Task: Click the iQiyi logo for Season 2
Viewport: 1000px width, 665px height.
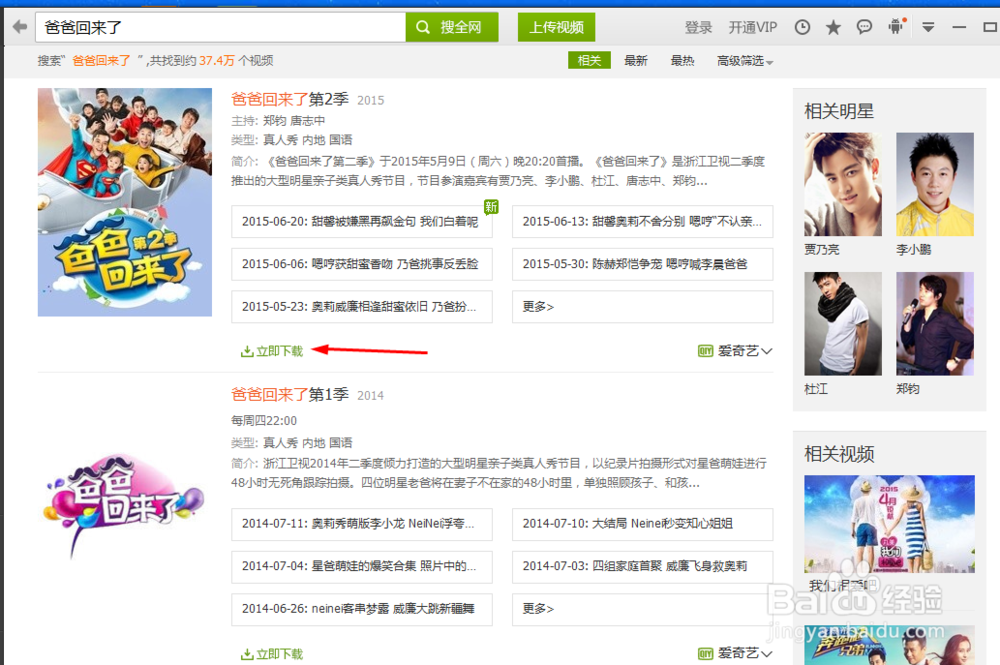Action: coord(705,351)
